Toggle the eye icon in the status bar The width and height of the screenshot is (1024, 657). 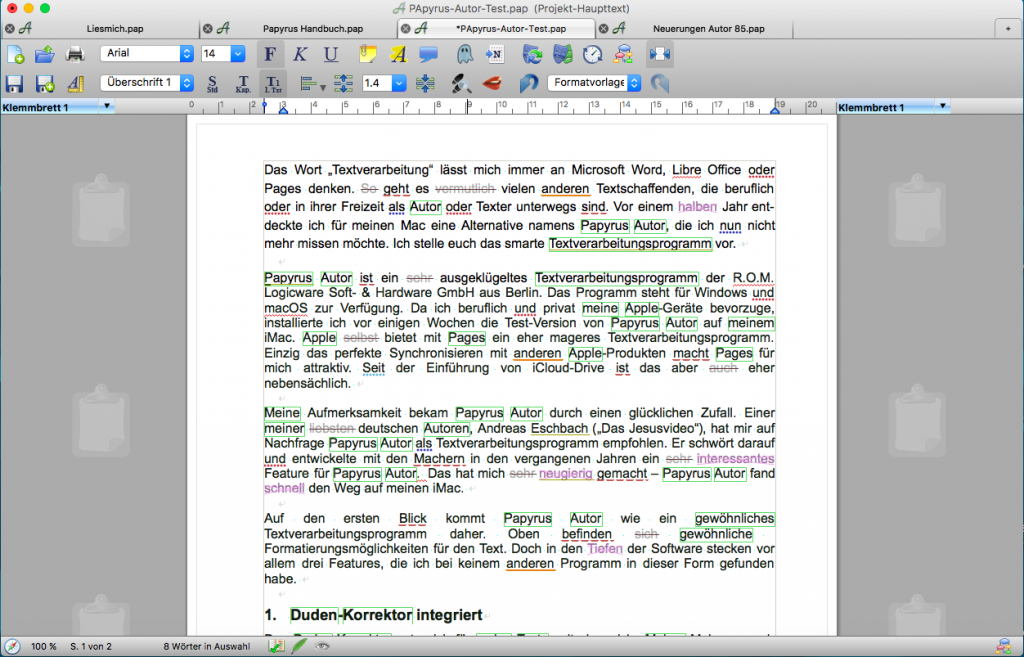pyautogui.click(x=323, y=647)
